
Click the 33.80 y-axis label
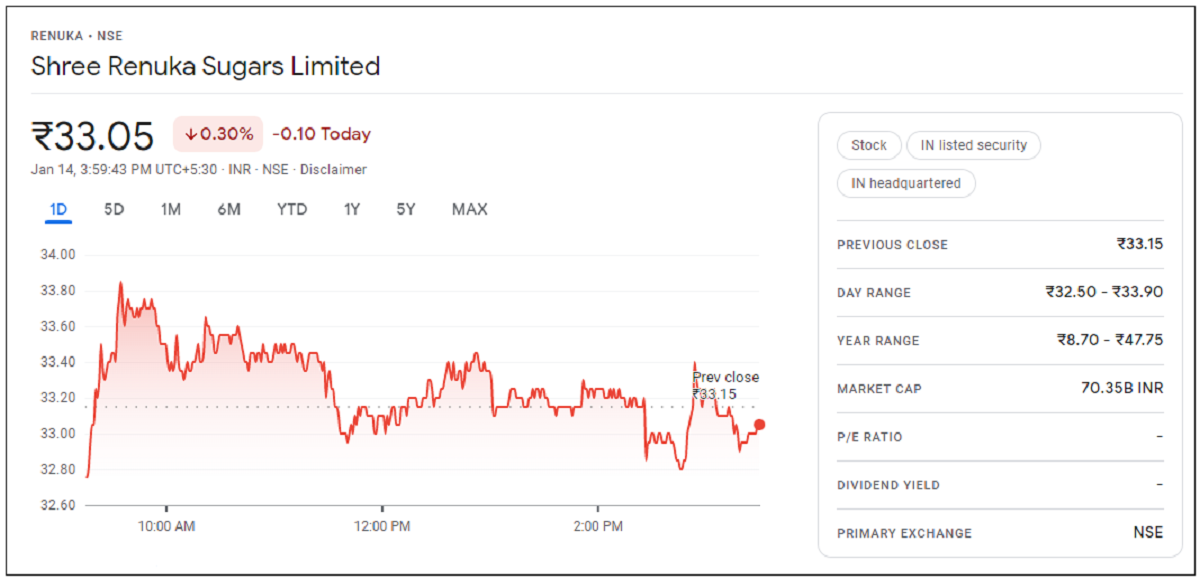57,291
